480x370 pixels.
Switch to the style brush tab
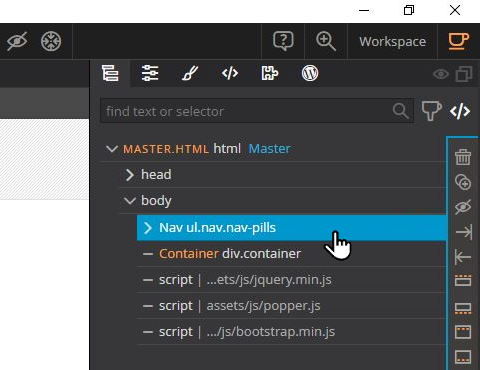(x=190, y=73)
